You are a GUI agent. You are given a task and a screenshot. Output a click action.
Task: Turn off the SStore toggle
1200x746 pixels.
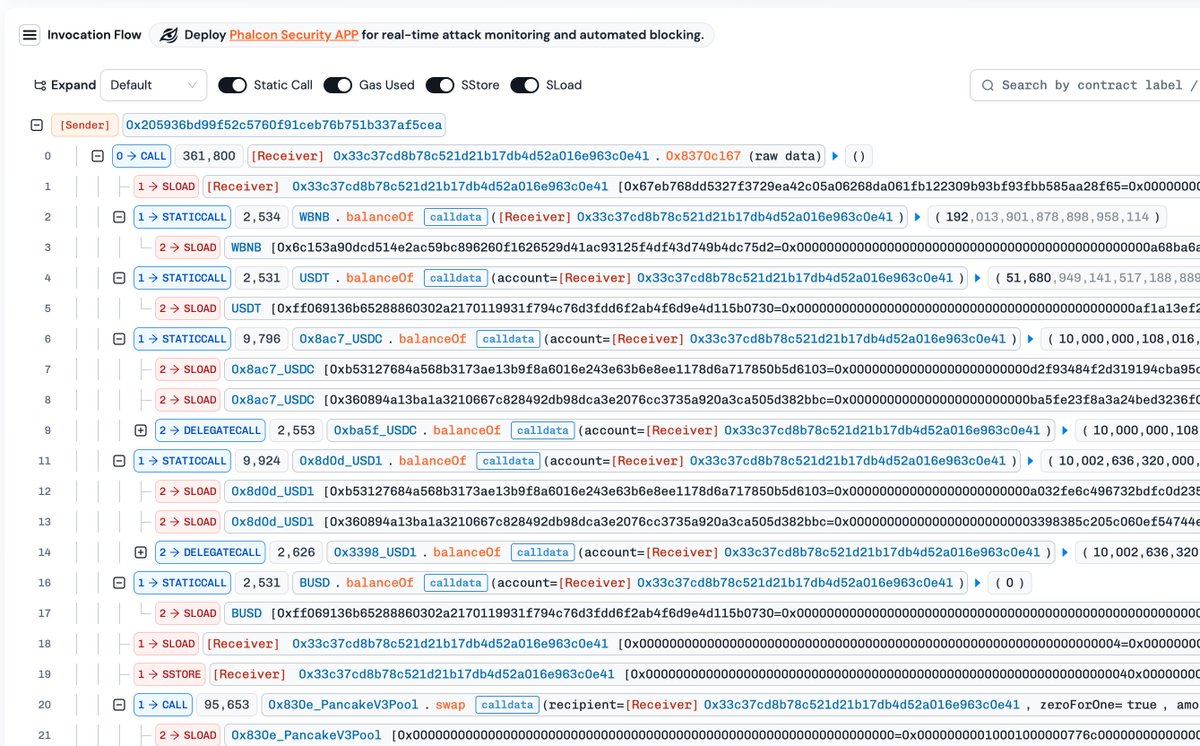click(440, 85)
